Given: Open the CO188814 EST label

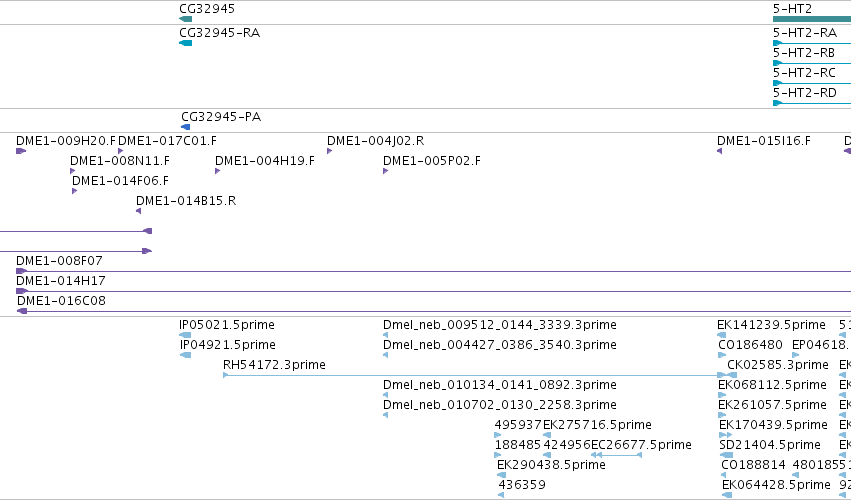Looking at the screenshot, I should 753,465.
